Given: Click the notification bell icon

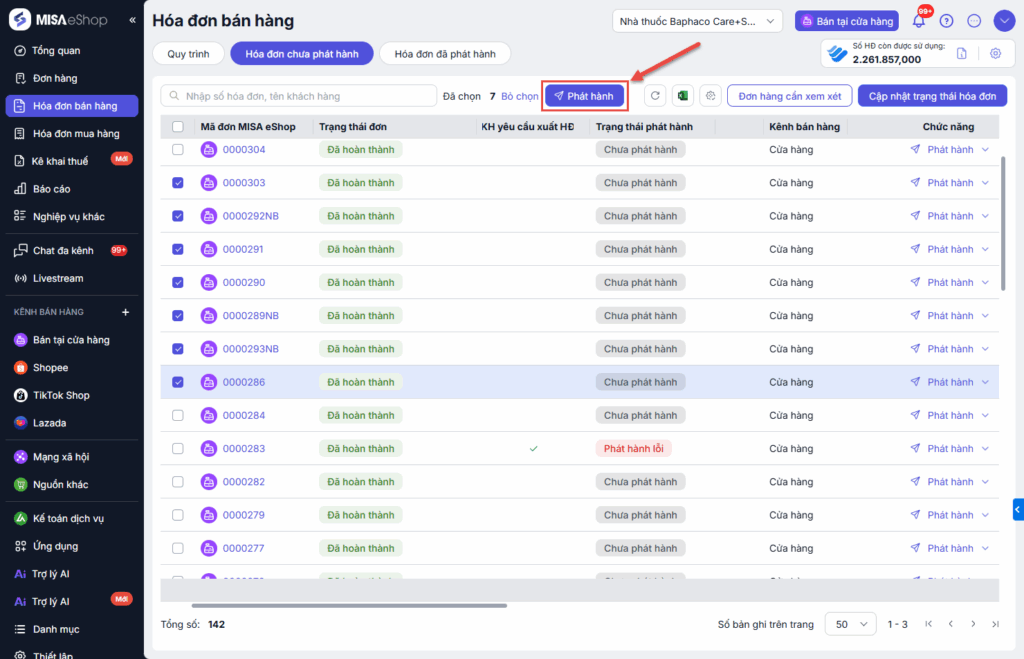Looking at the screenshot, I should point(919,21).
